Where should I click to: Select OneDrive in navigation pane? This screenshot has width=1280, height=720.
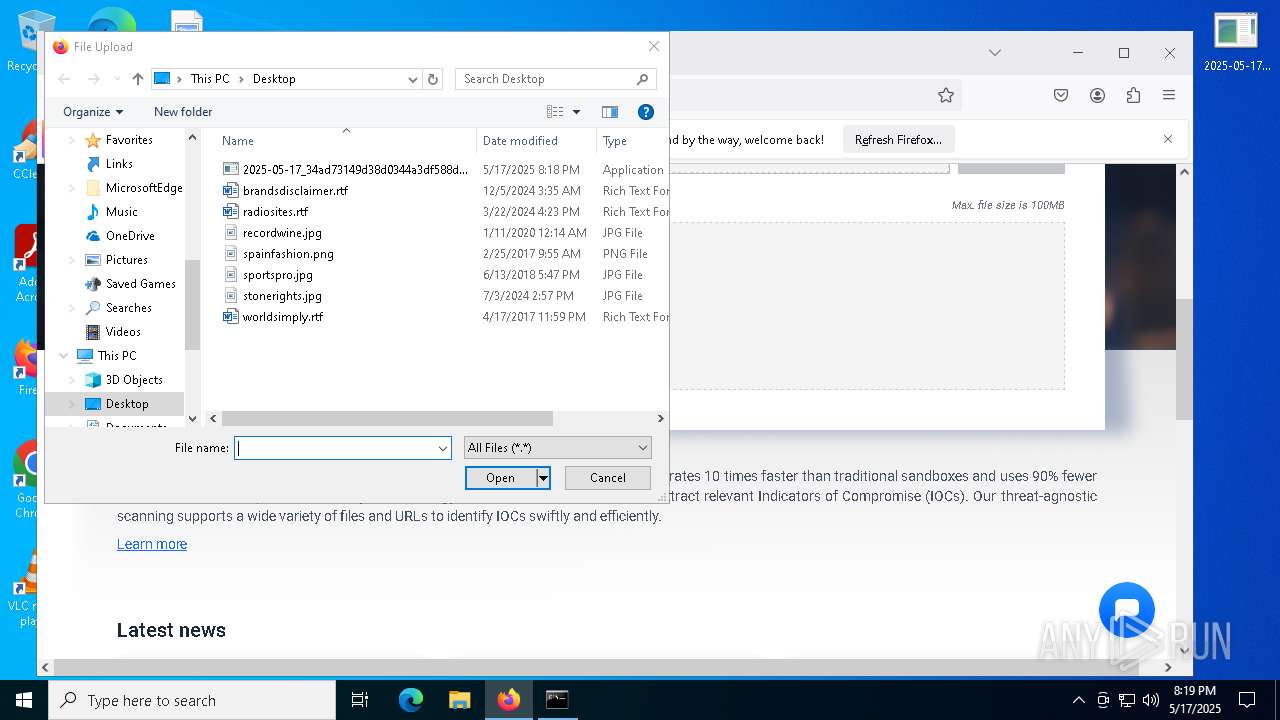tap(130, 236)
